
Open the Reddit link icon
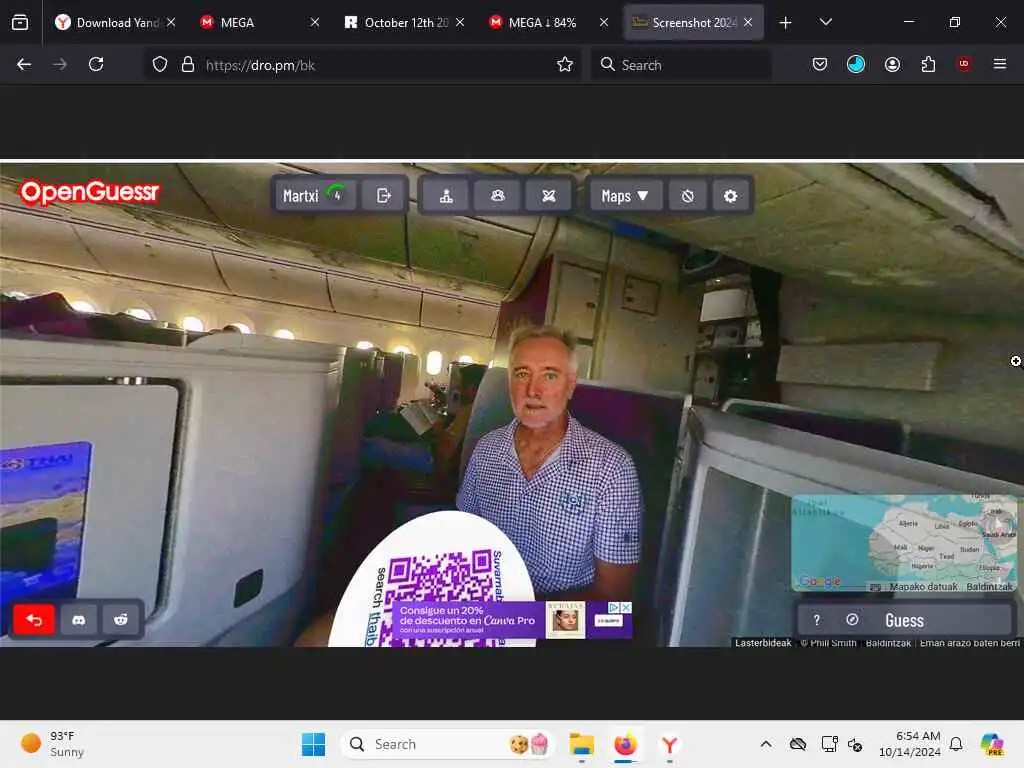coord(121,619)
